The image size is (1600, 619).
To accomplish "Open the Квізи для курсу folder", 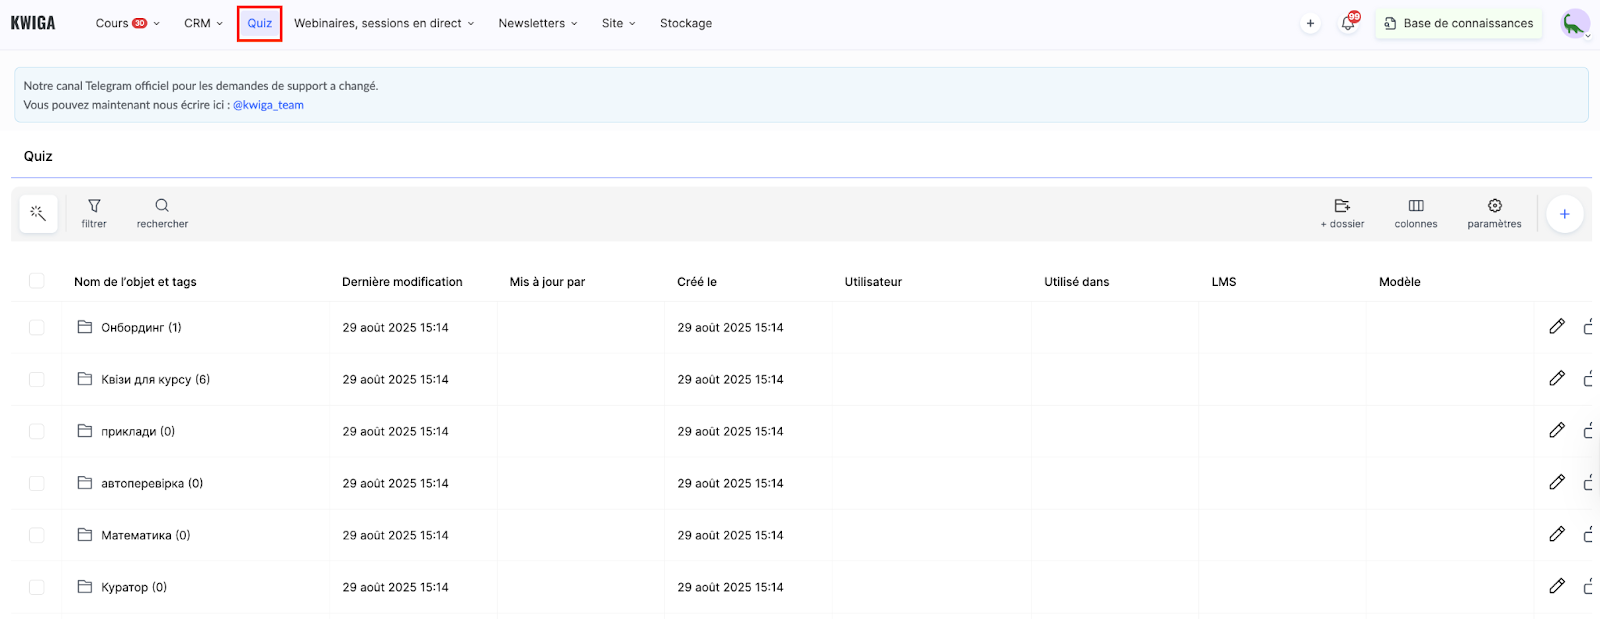I will click(x=155, y=379).
